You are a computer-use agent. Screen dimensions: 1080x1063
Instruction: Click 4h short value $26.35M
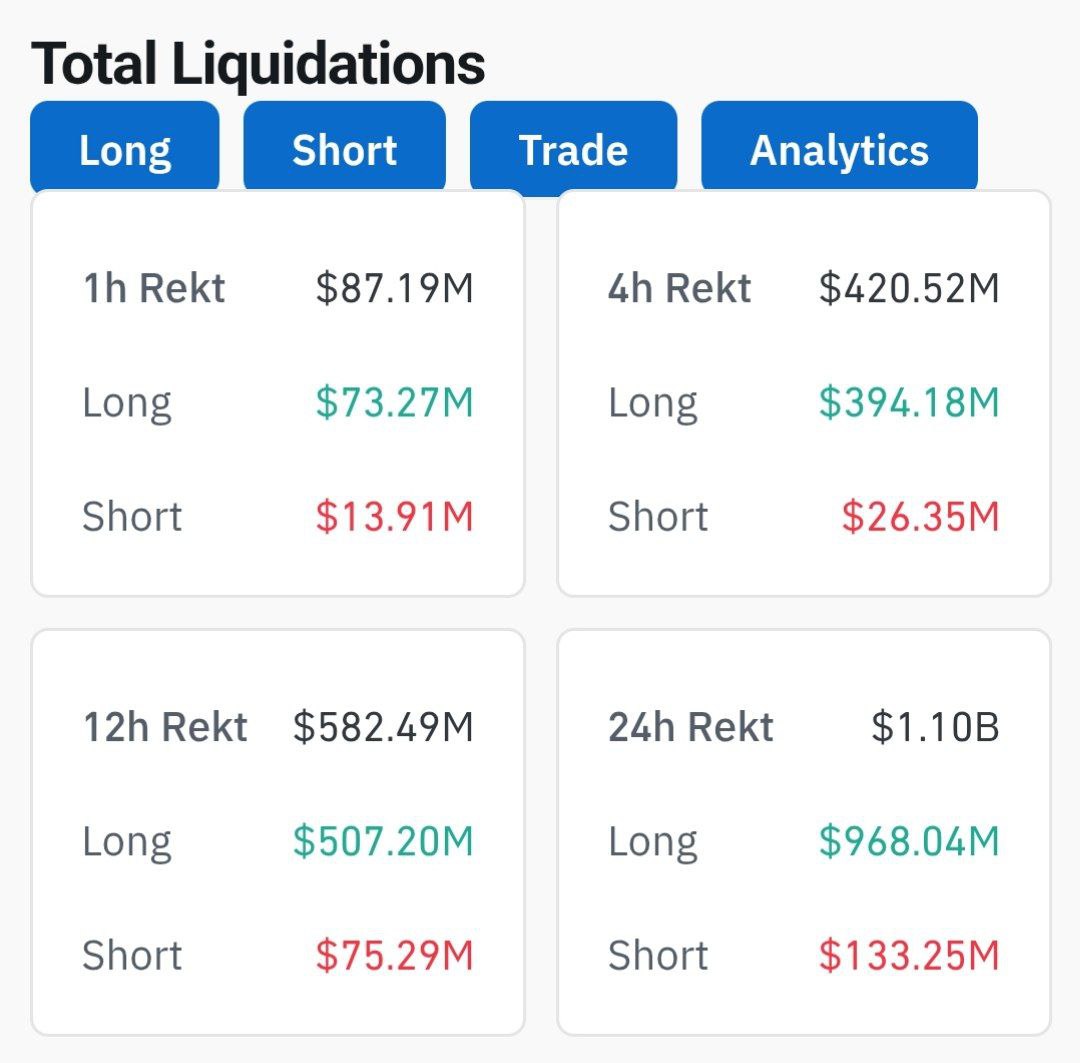click(x=920, y=517)
